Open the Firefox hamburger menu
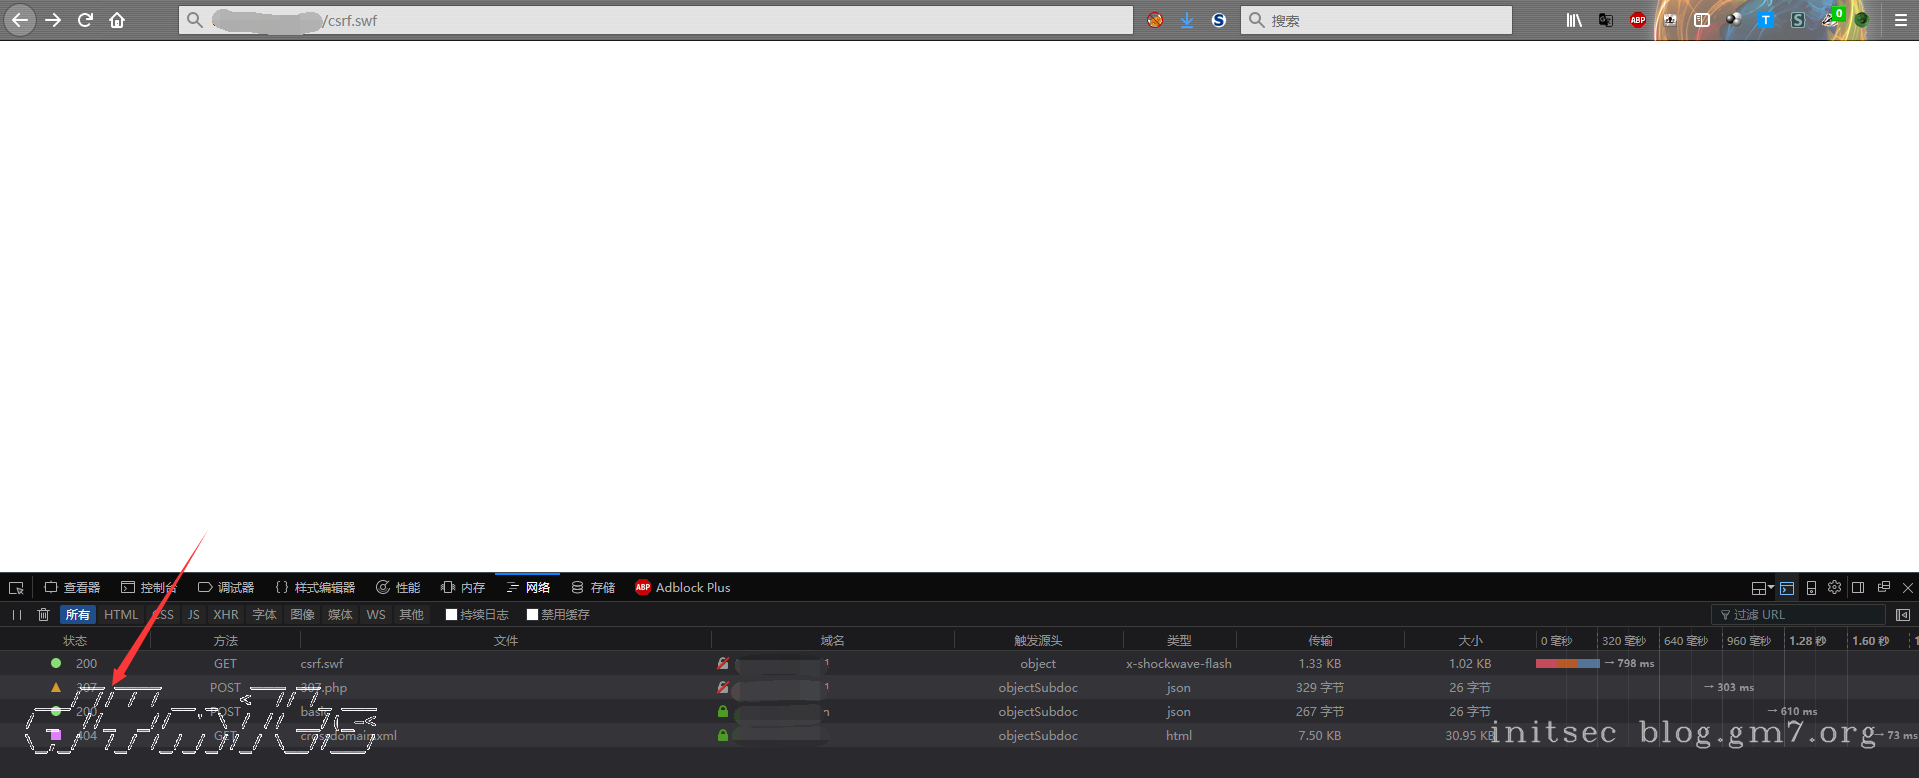This screenshot has width=1919, height=778. coord(1900,20)
